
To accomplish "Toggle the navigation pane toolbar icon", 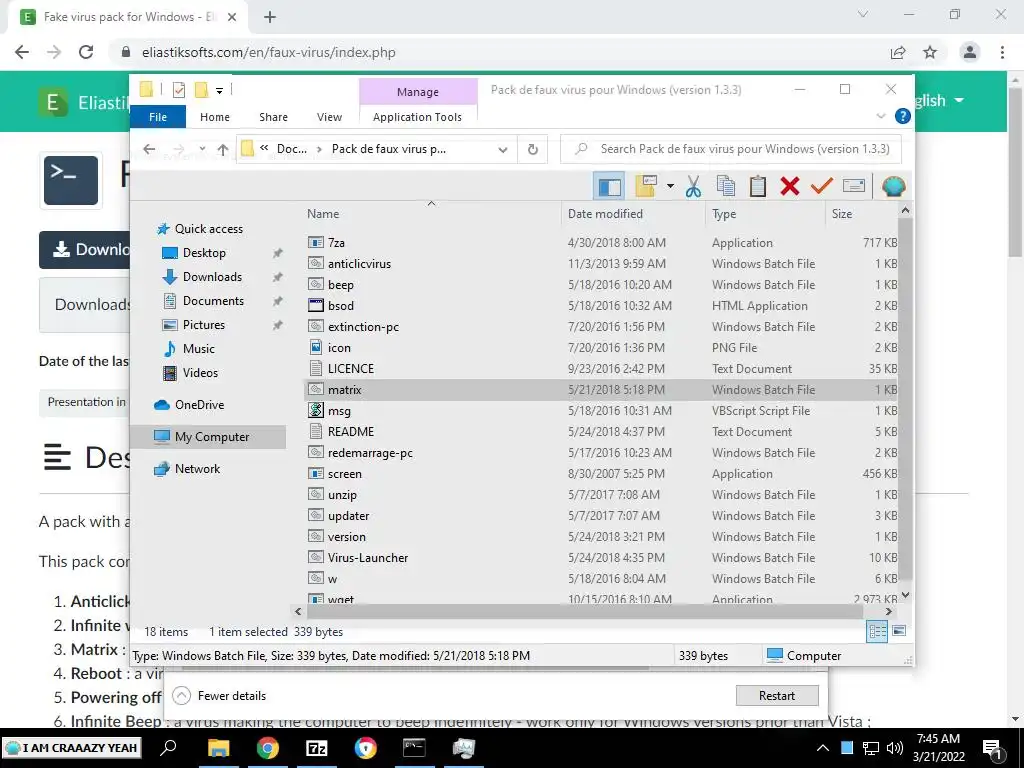I will click(609, 186).
